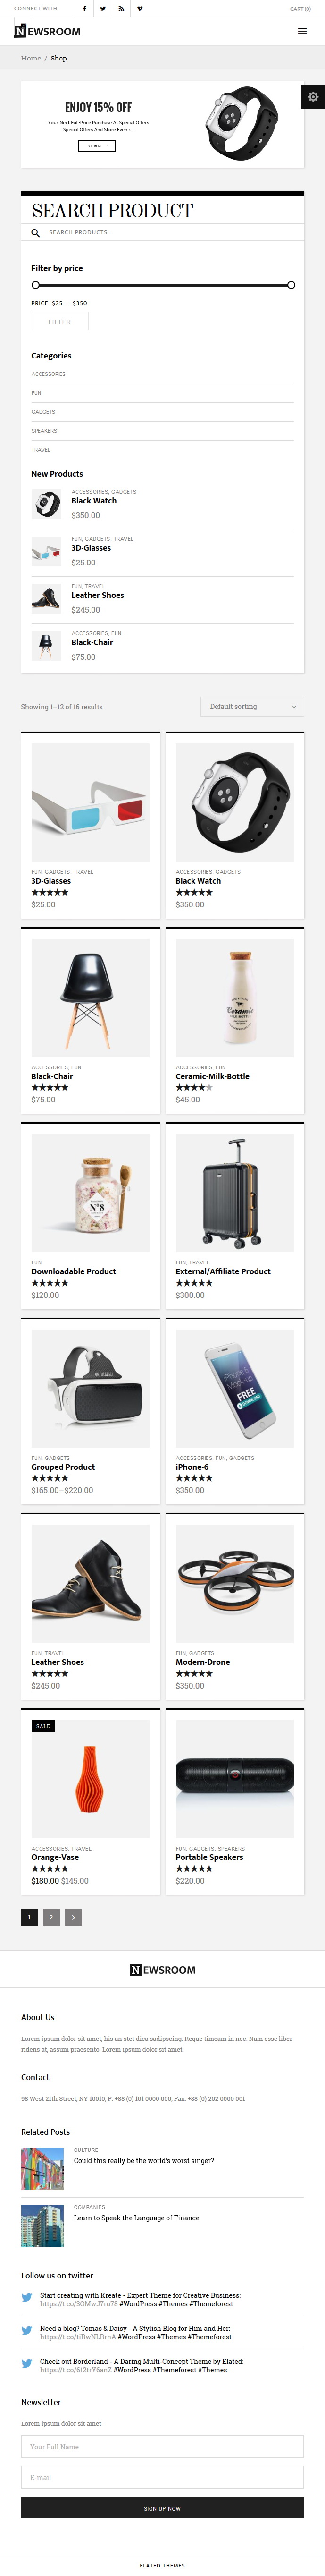This screenshot has height=2576, width=325.
Task: Open the Cart (0) dropdown
Action: click(300, 8)
